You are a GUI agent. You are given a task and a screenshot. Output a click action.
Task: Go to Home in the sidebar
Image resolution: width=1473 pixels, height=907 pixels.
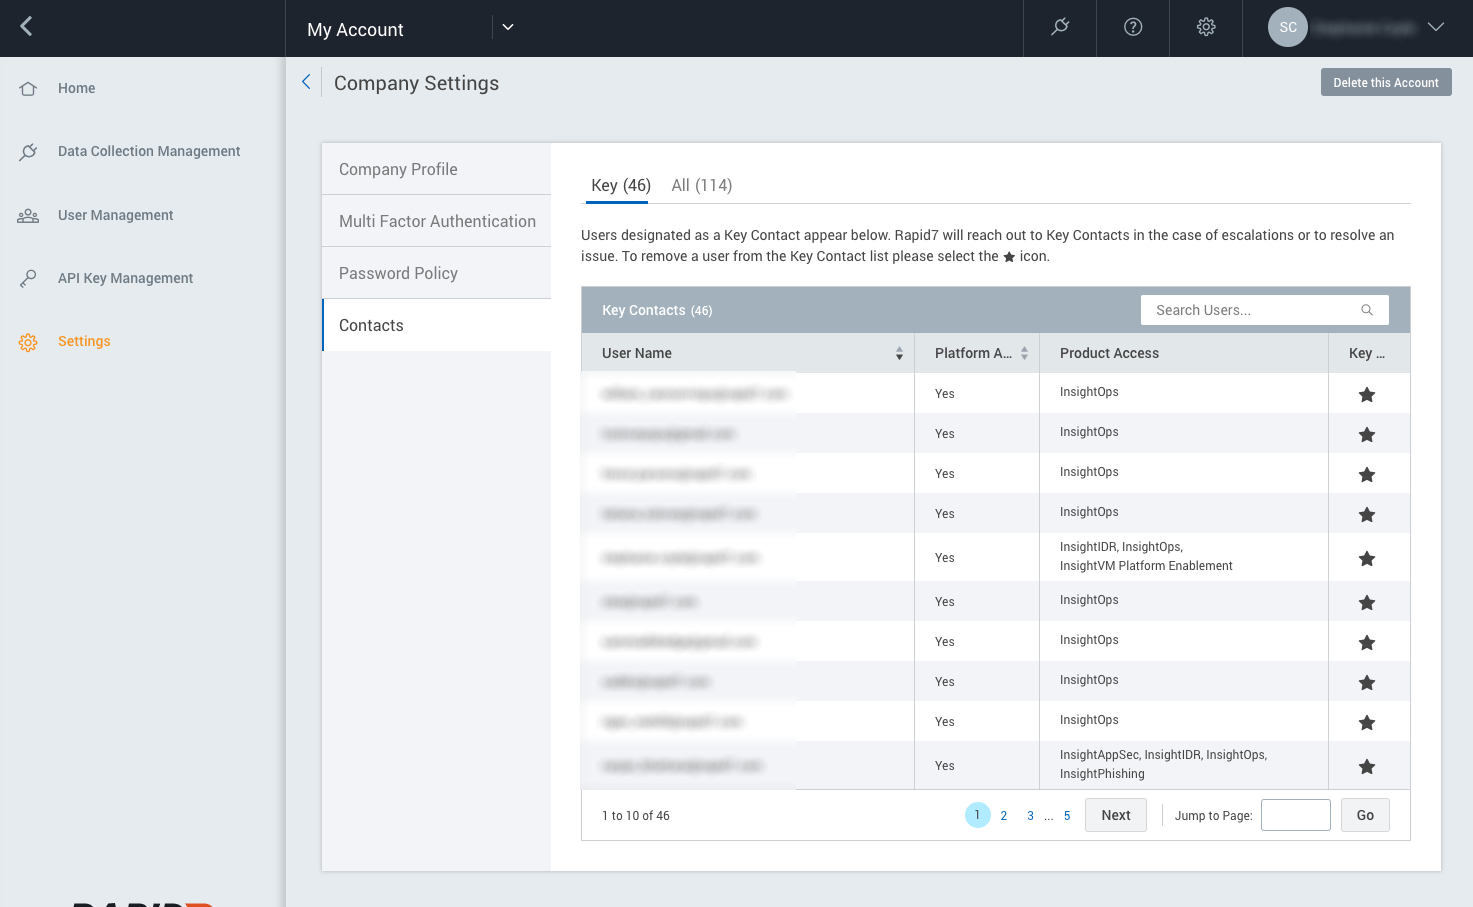76,88
